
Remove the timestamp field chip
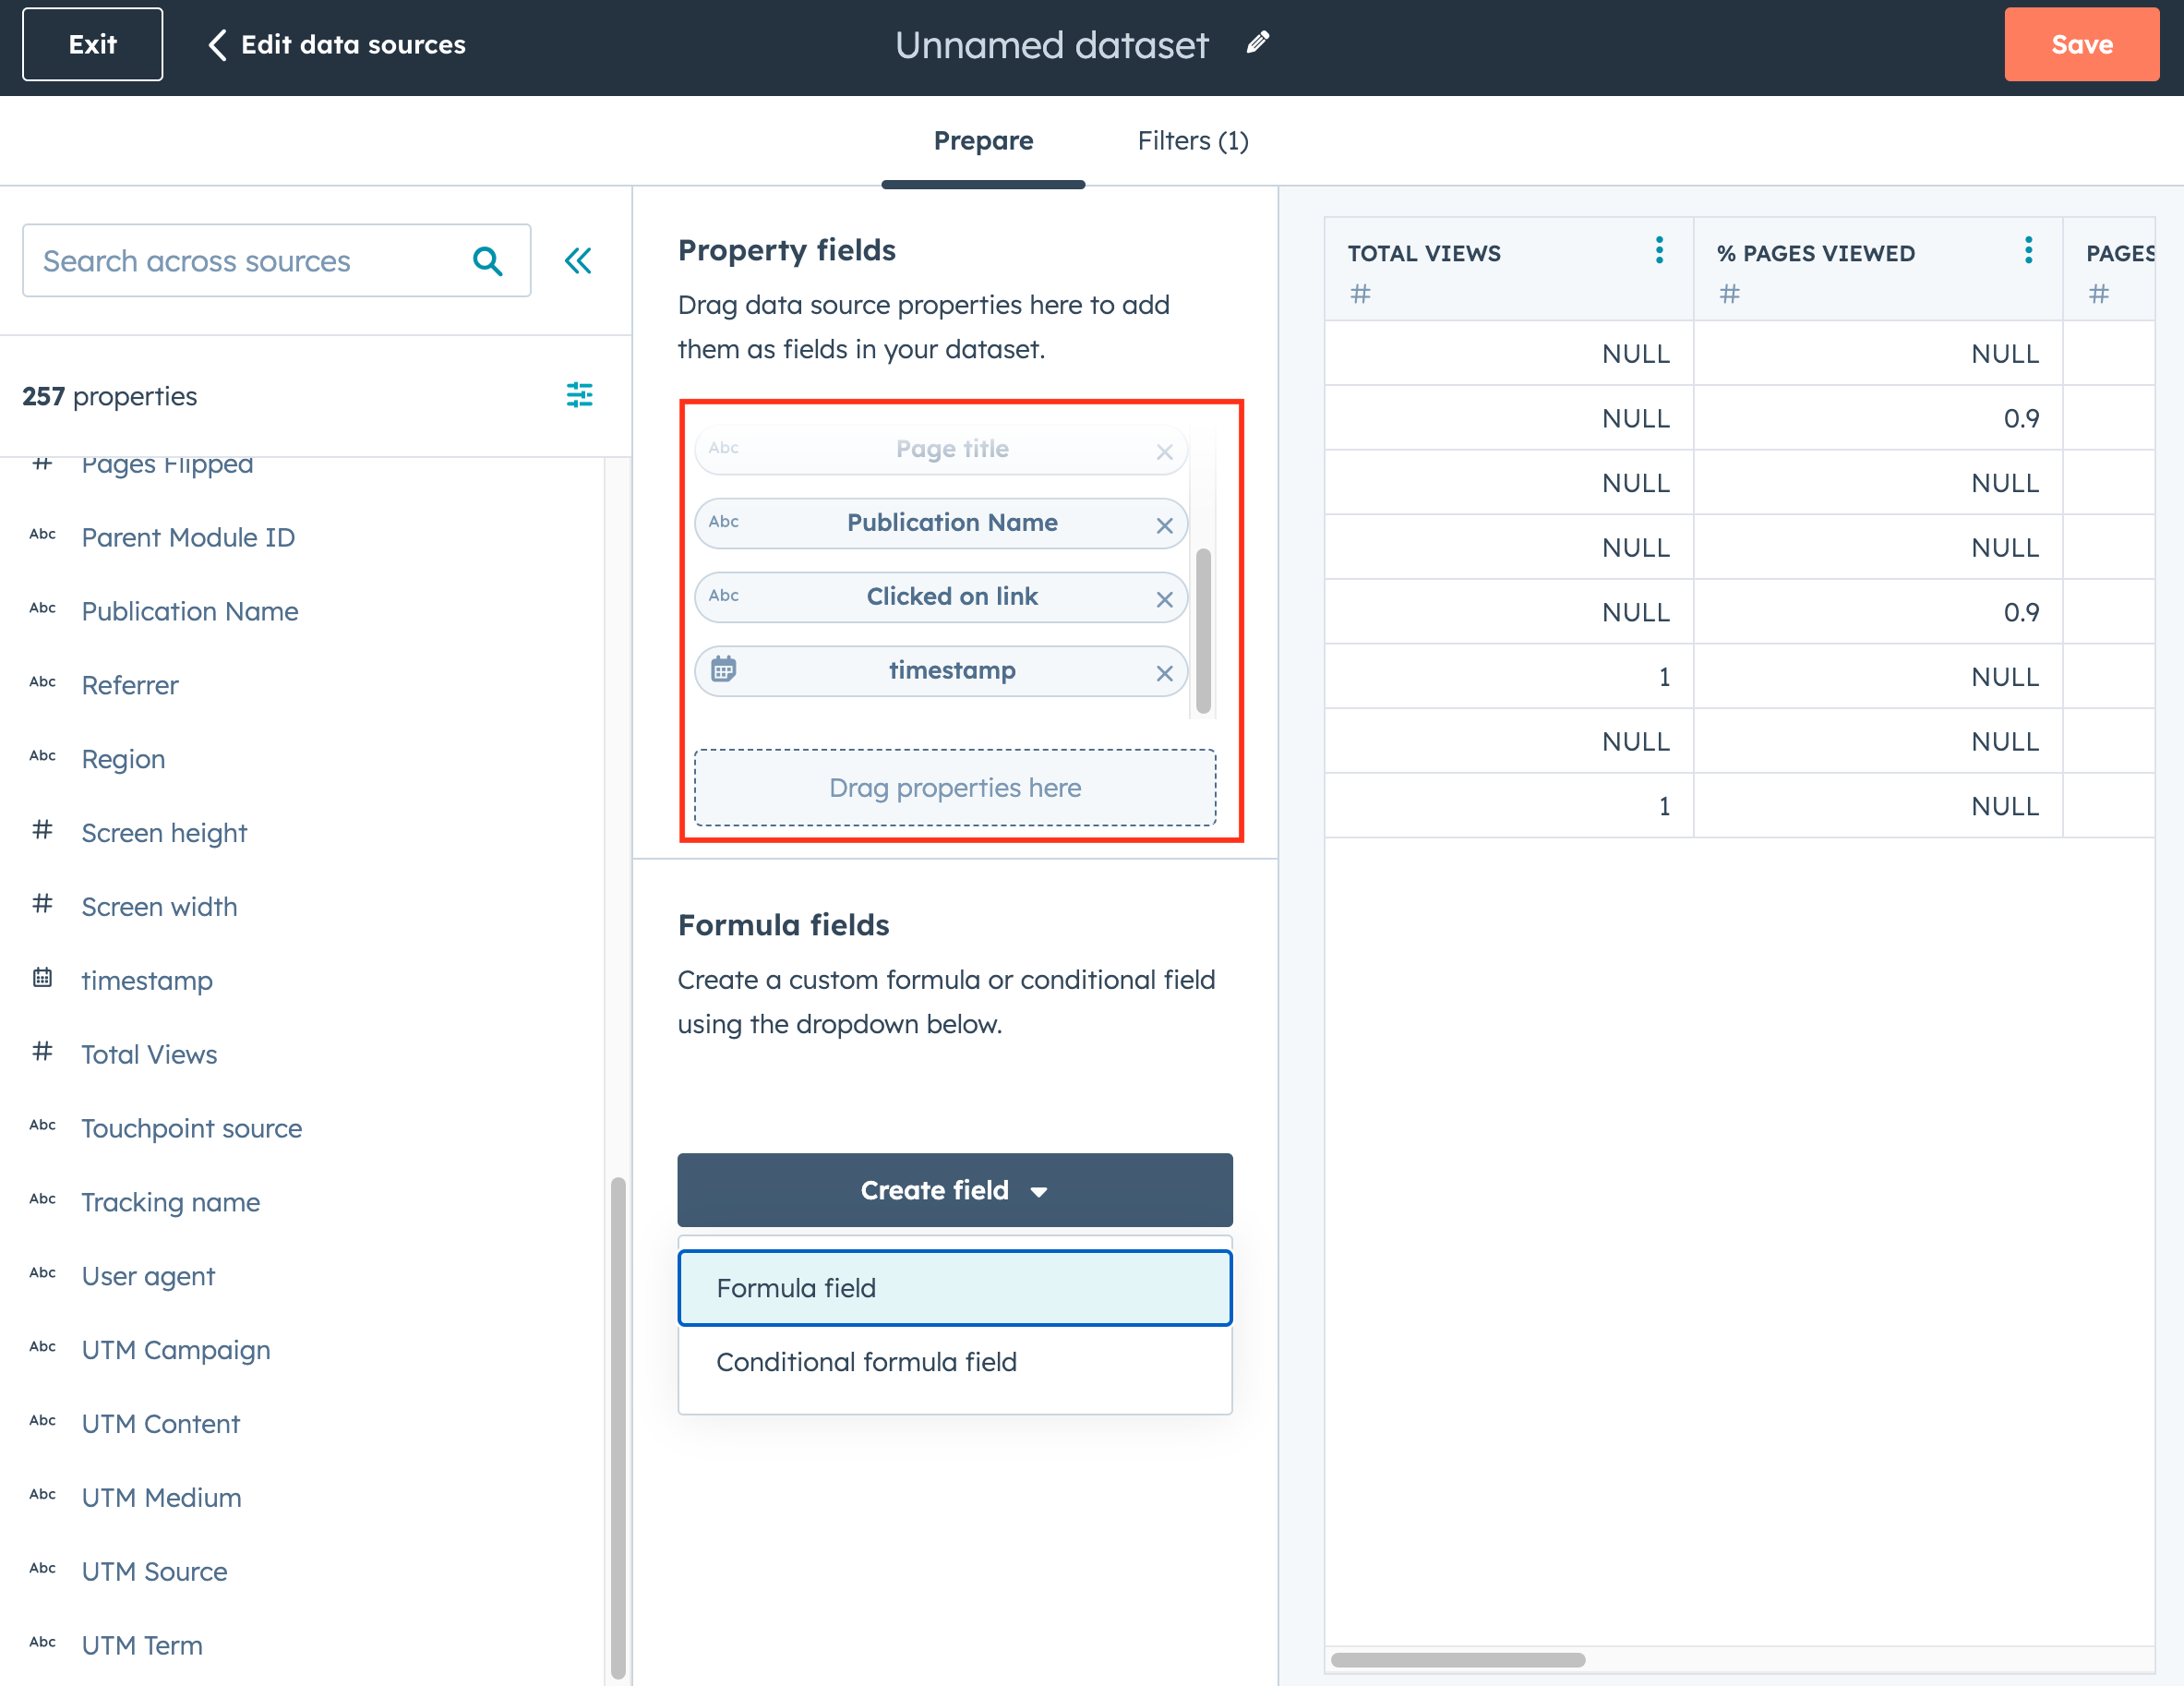(1164, 673)
